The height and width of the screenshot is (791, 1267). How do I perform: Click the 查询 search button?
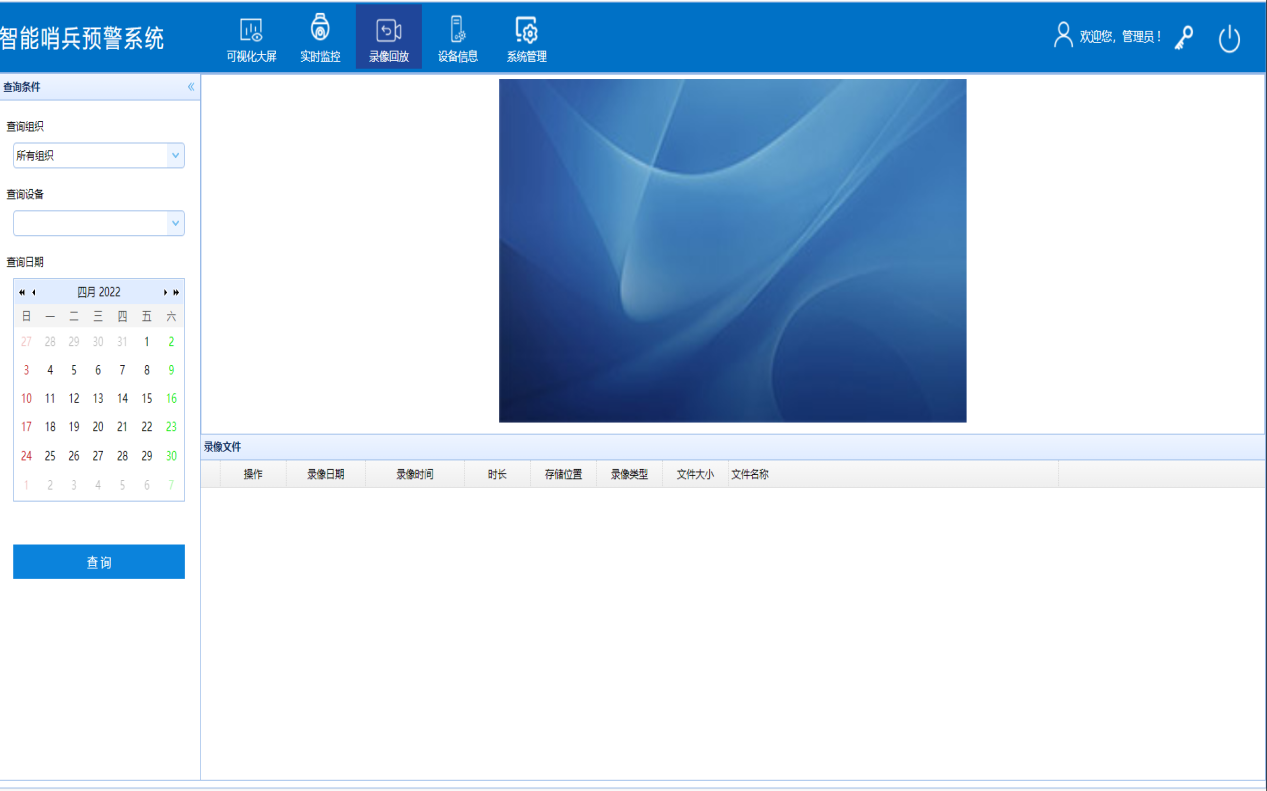point(99,562)
